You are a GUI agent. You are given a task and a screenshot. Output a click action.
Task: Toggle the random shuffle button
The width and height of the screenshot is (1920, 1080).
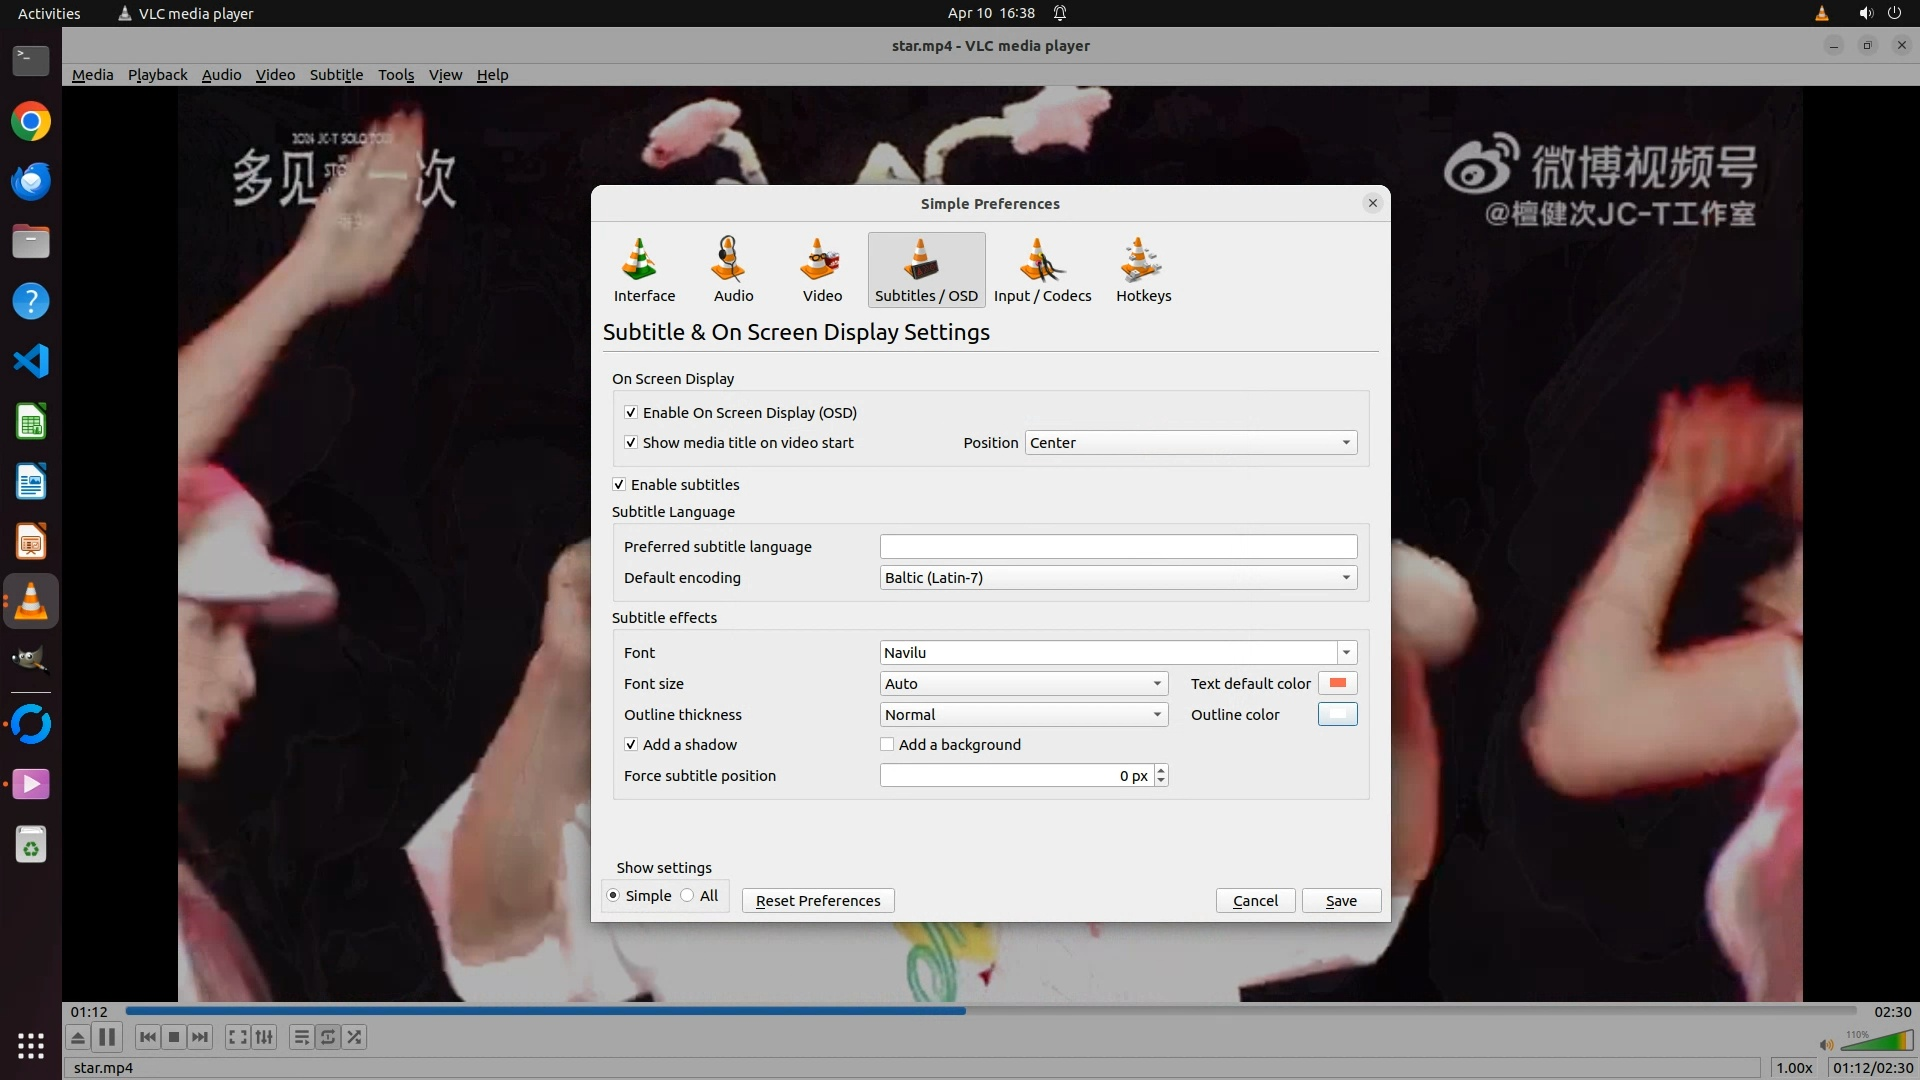point(355,1037)
